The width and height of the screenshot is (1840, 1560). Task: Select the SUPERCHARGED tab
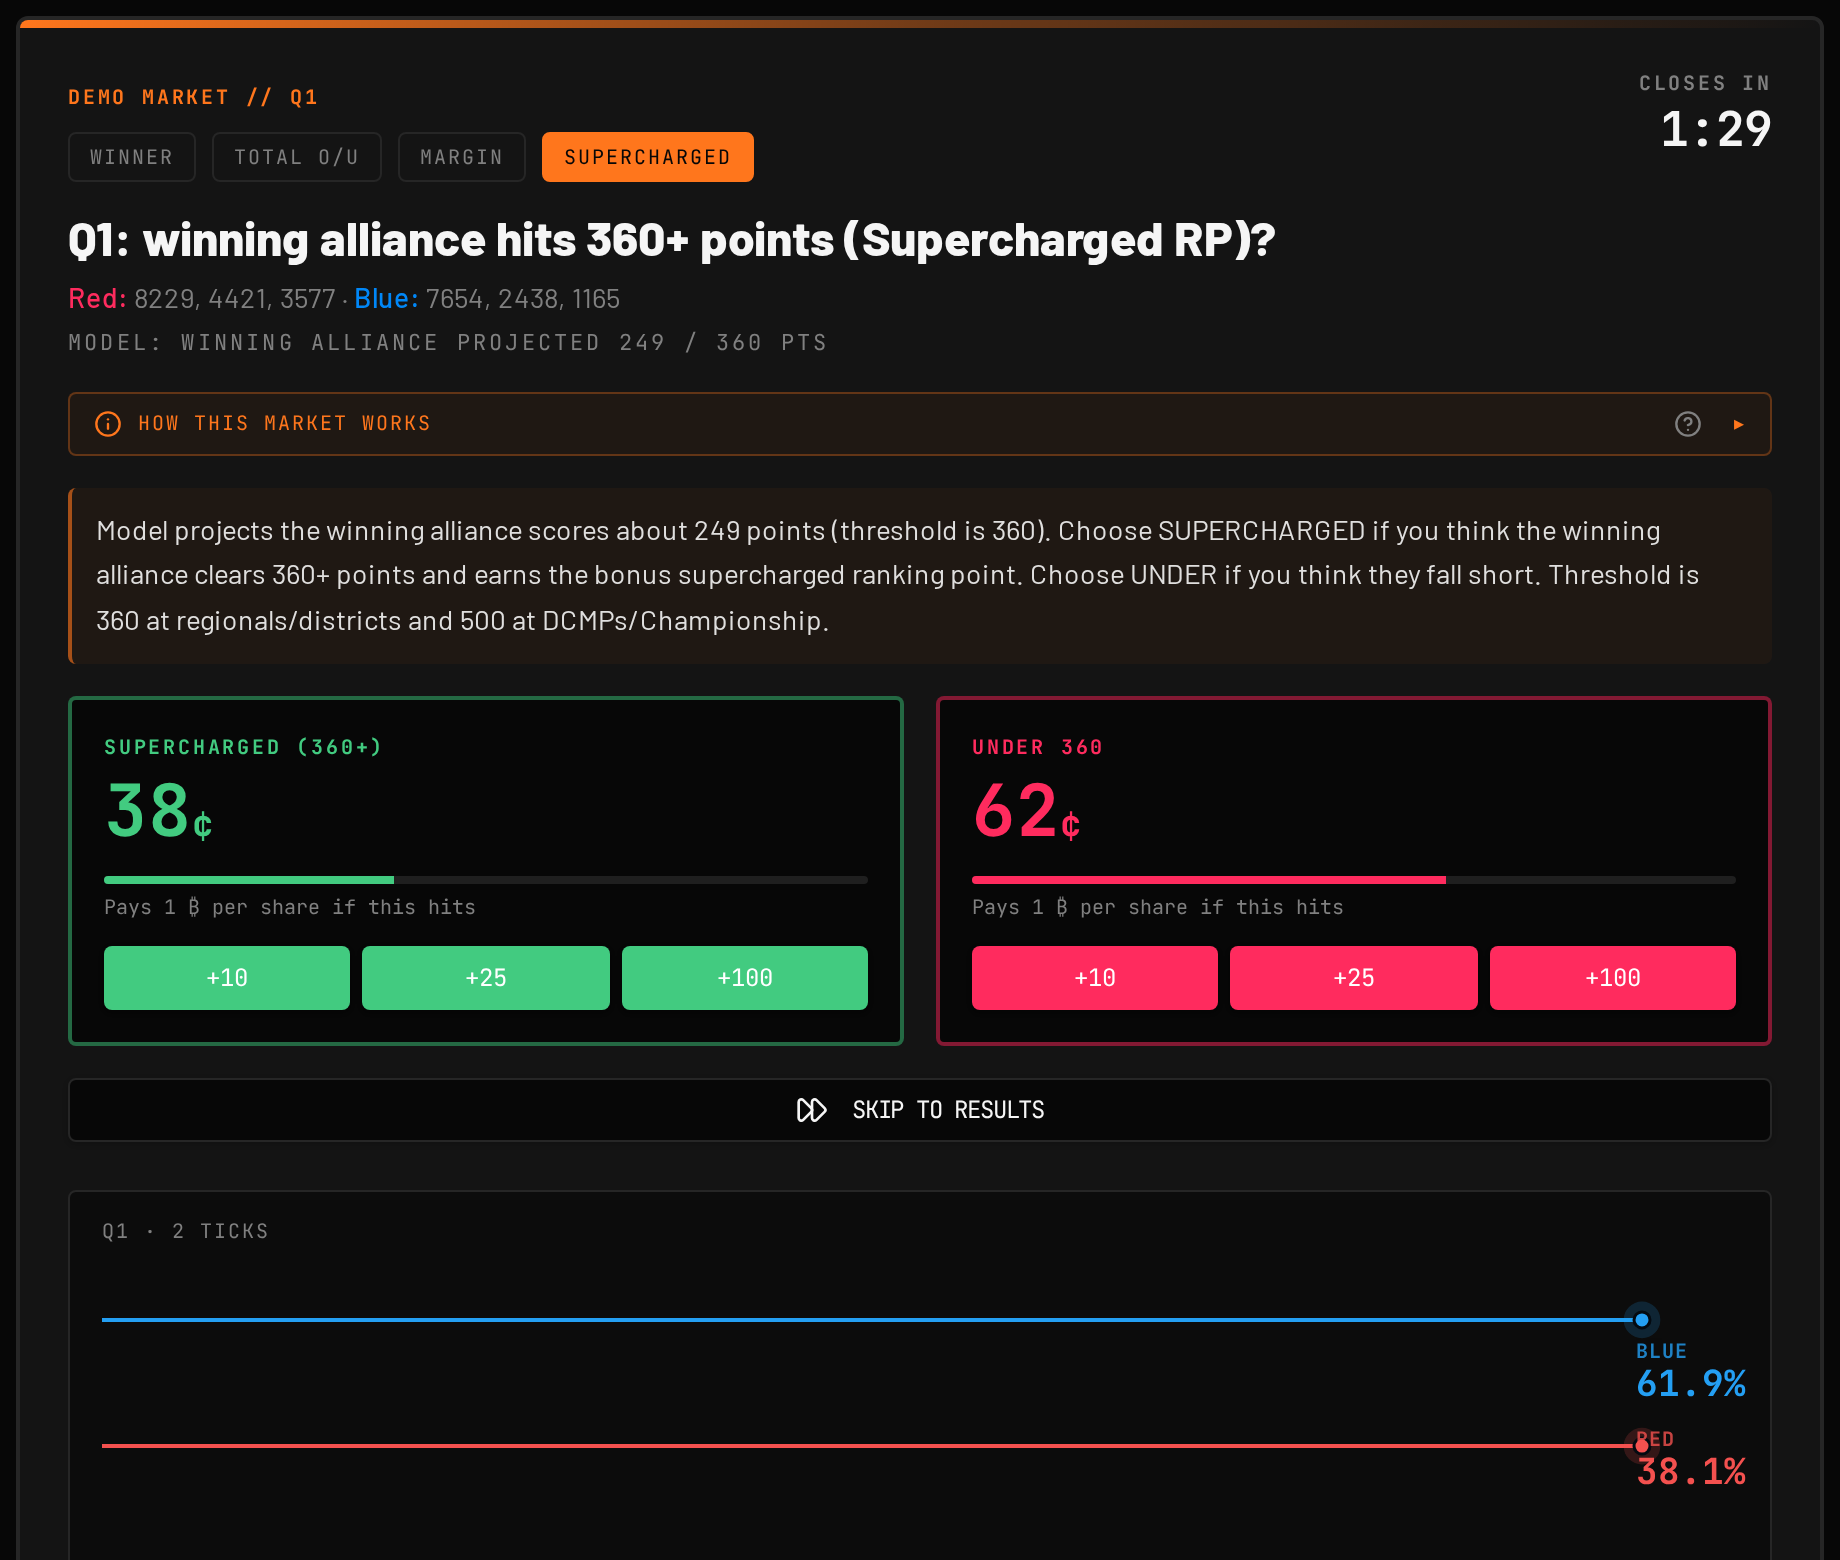[x=648, y=157]
